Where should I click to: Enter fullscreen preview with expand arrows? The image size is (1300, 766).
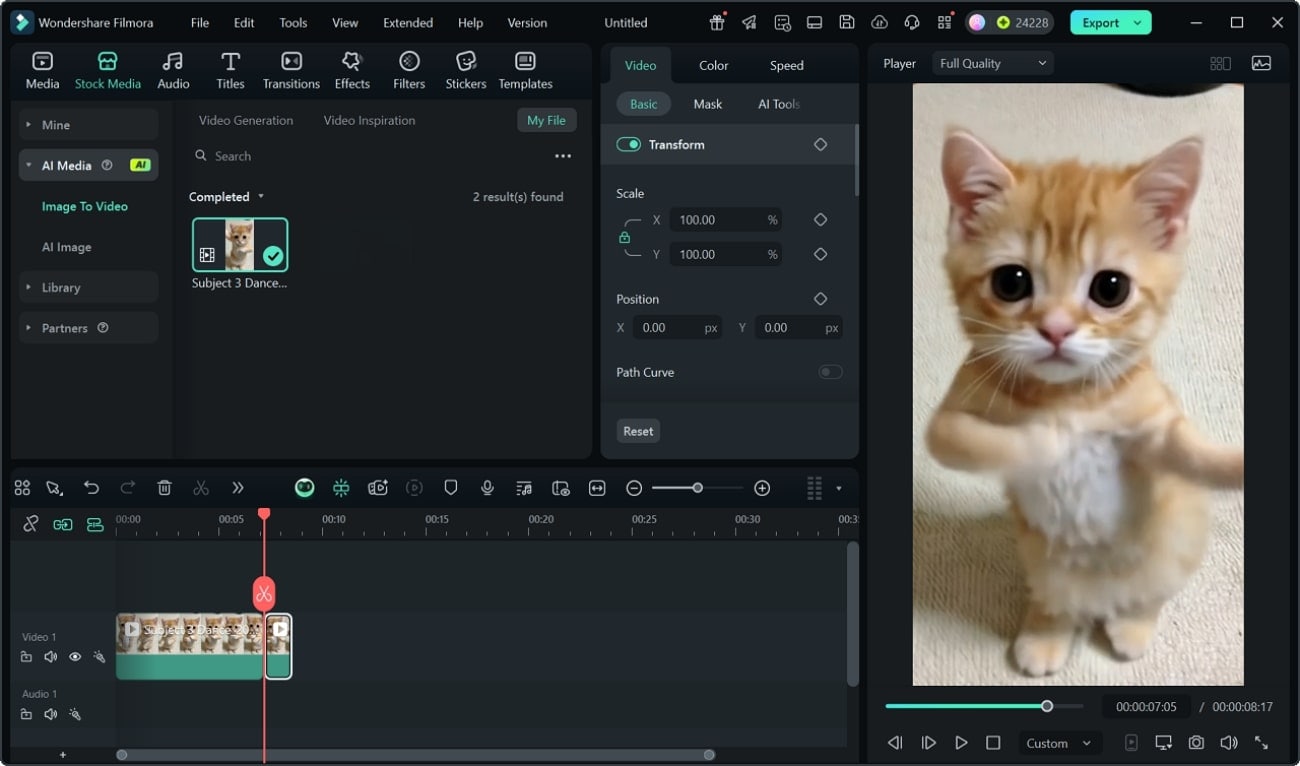point(1262,743)
